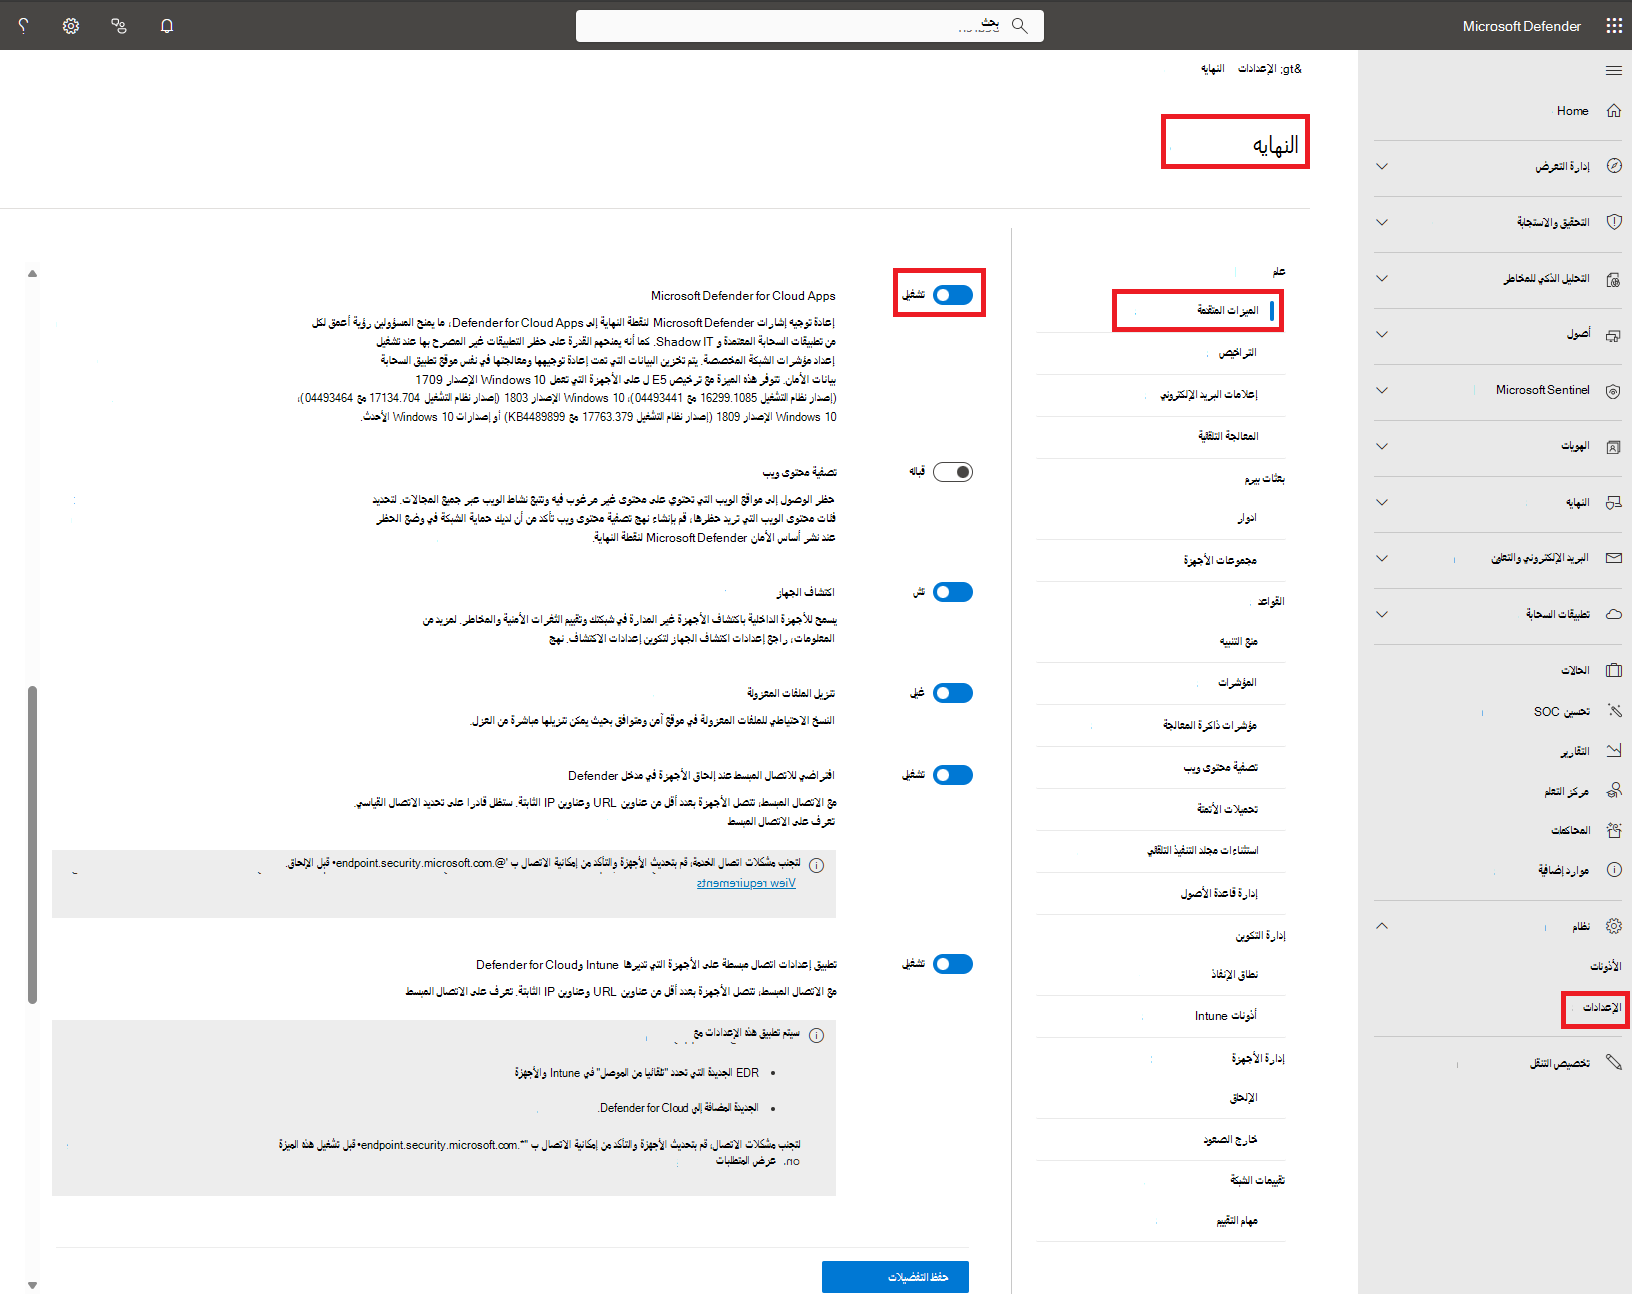Open Home from the navigation sidebar
The width and height of the screenshot is (1632, 1294).
click(x=1572, y=110)
